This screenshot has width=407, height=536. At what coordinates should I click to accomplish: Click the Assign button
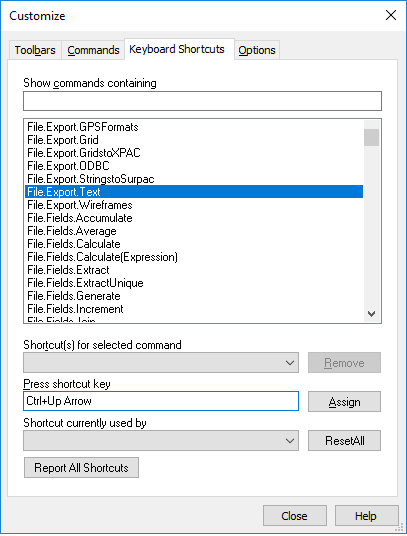tap(344, 402)
